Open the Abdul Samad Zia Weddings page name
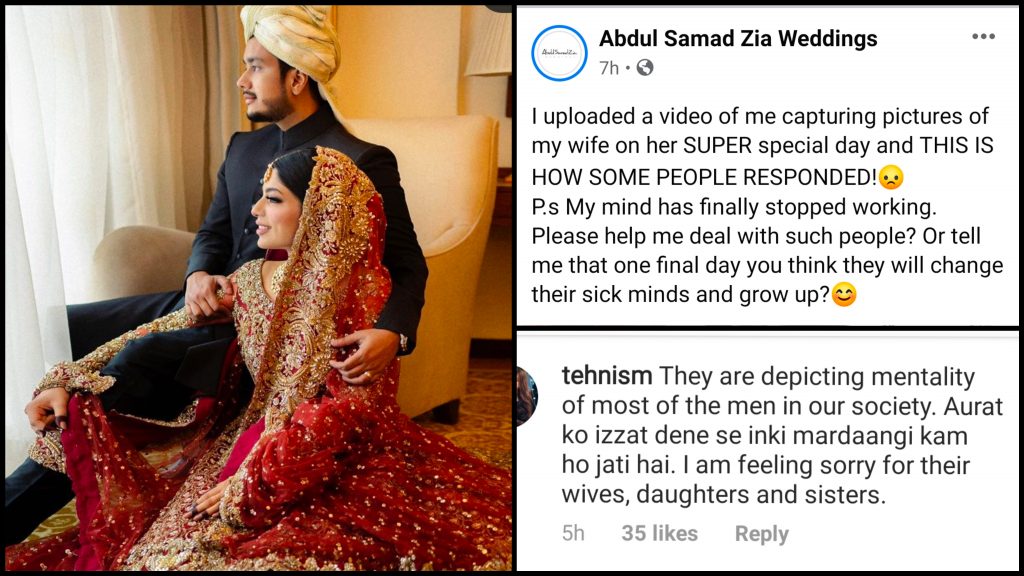Viewport: 1024px width, 576px height. pyautogui.click(x=738, y=39)
